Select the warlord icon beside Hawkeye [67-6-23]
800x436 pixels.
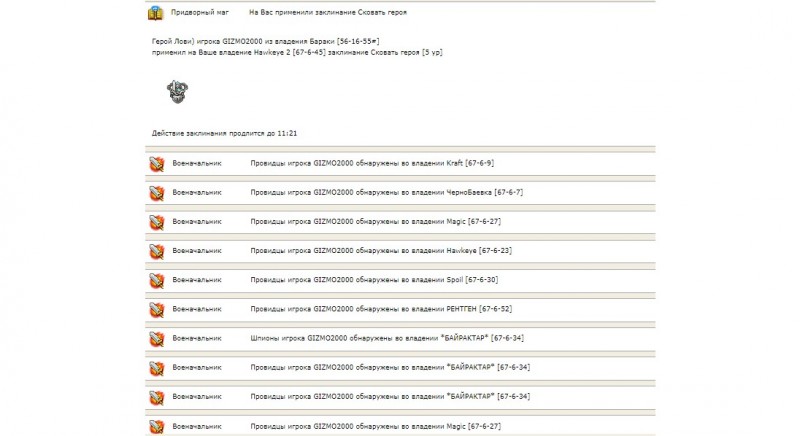tap(155, 250)
